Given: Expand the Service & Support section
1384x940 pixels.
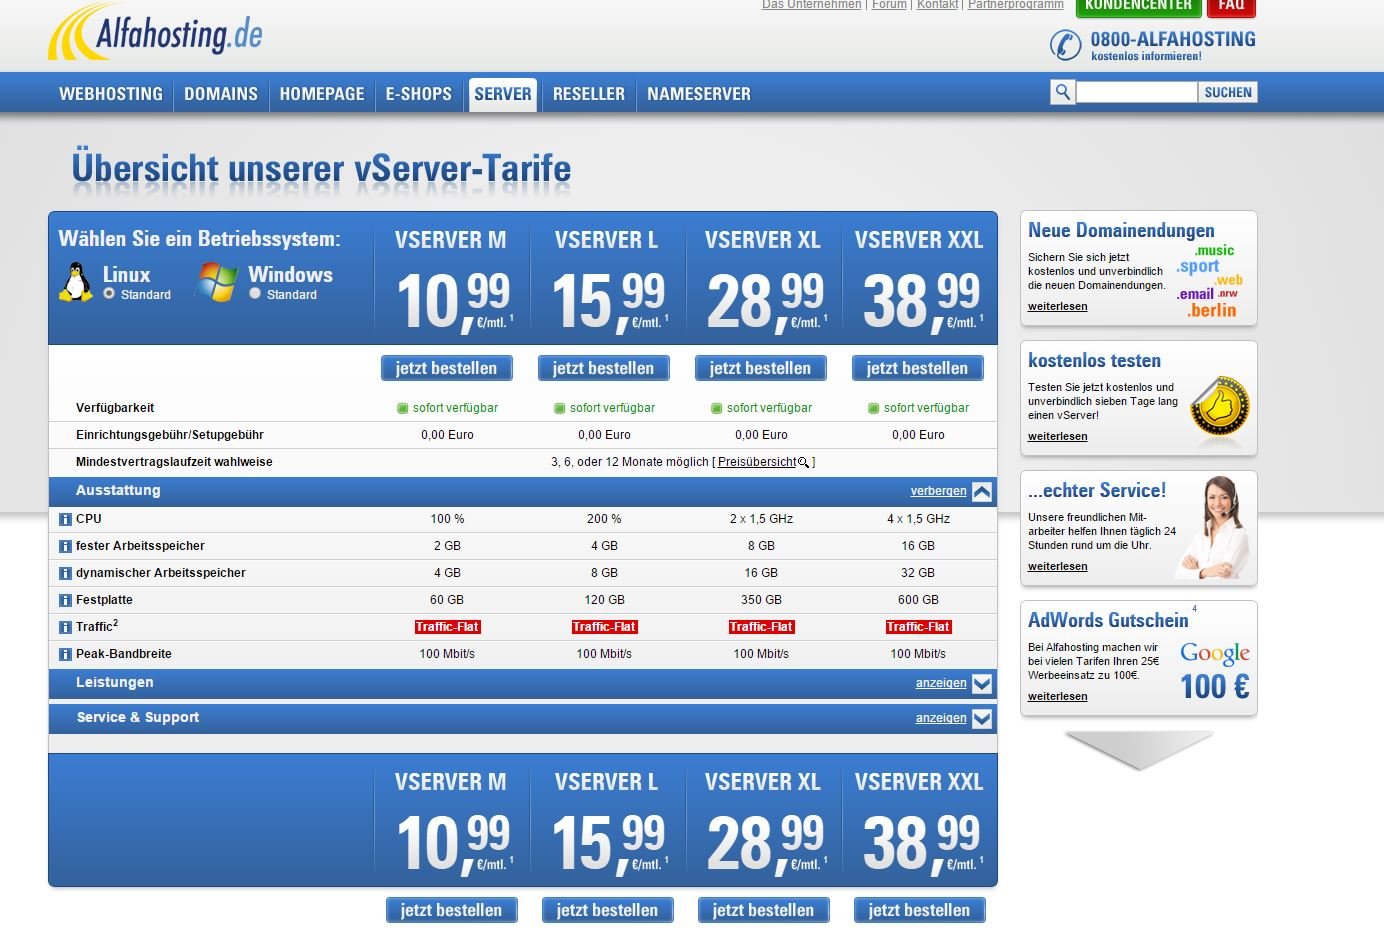Looking at the screenshot, I should [x=982, y=718].
